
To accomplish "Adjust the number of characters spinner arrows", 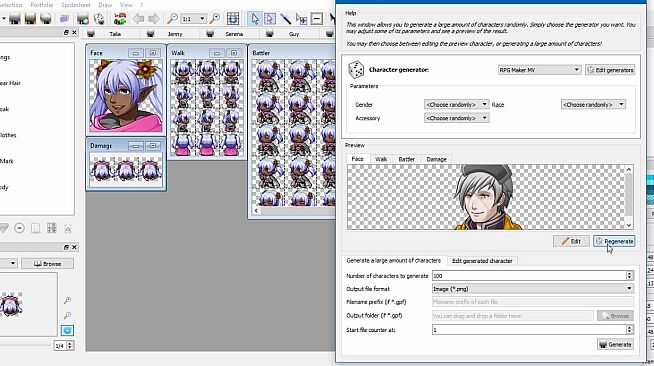I will 629,276.
